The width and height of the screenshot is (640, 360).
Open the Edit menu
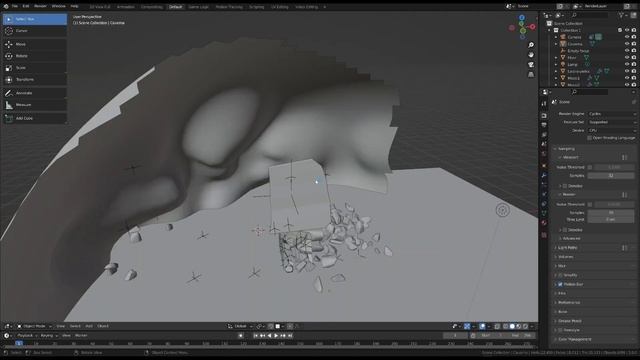pos(26,6)
